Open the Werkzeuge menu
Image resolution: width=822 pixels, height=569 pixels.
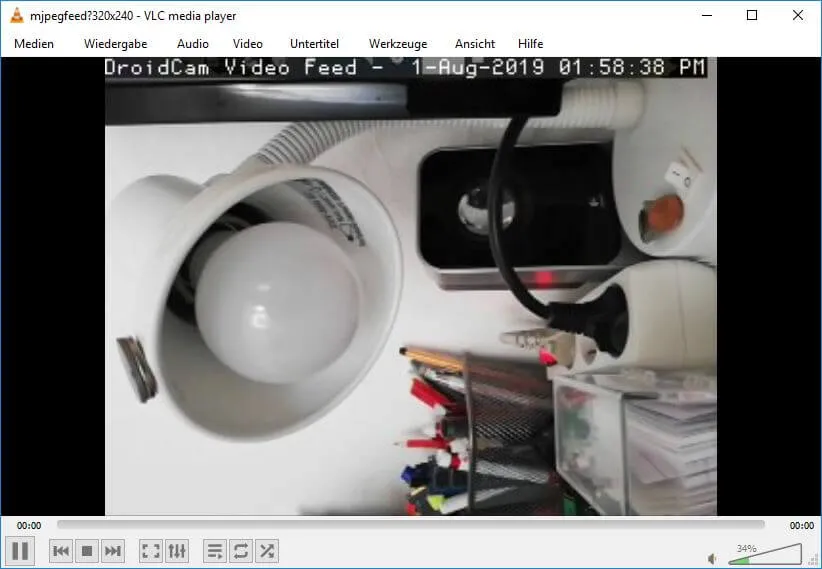(398, 44)
